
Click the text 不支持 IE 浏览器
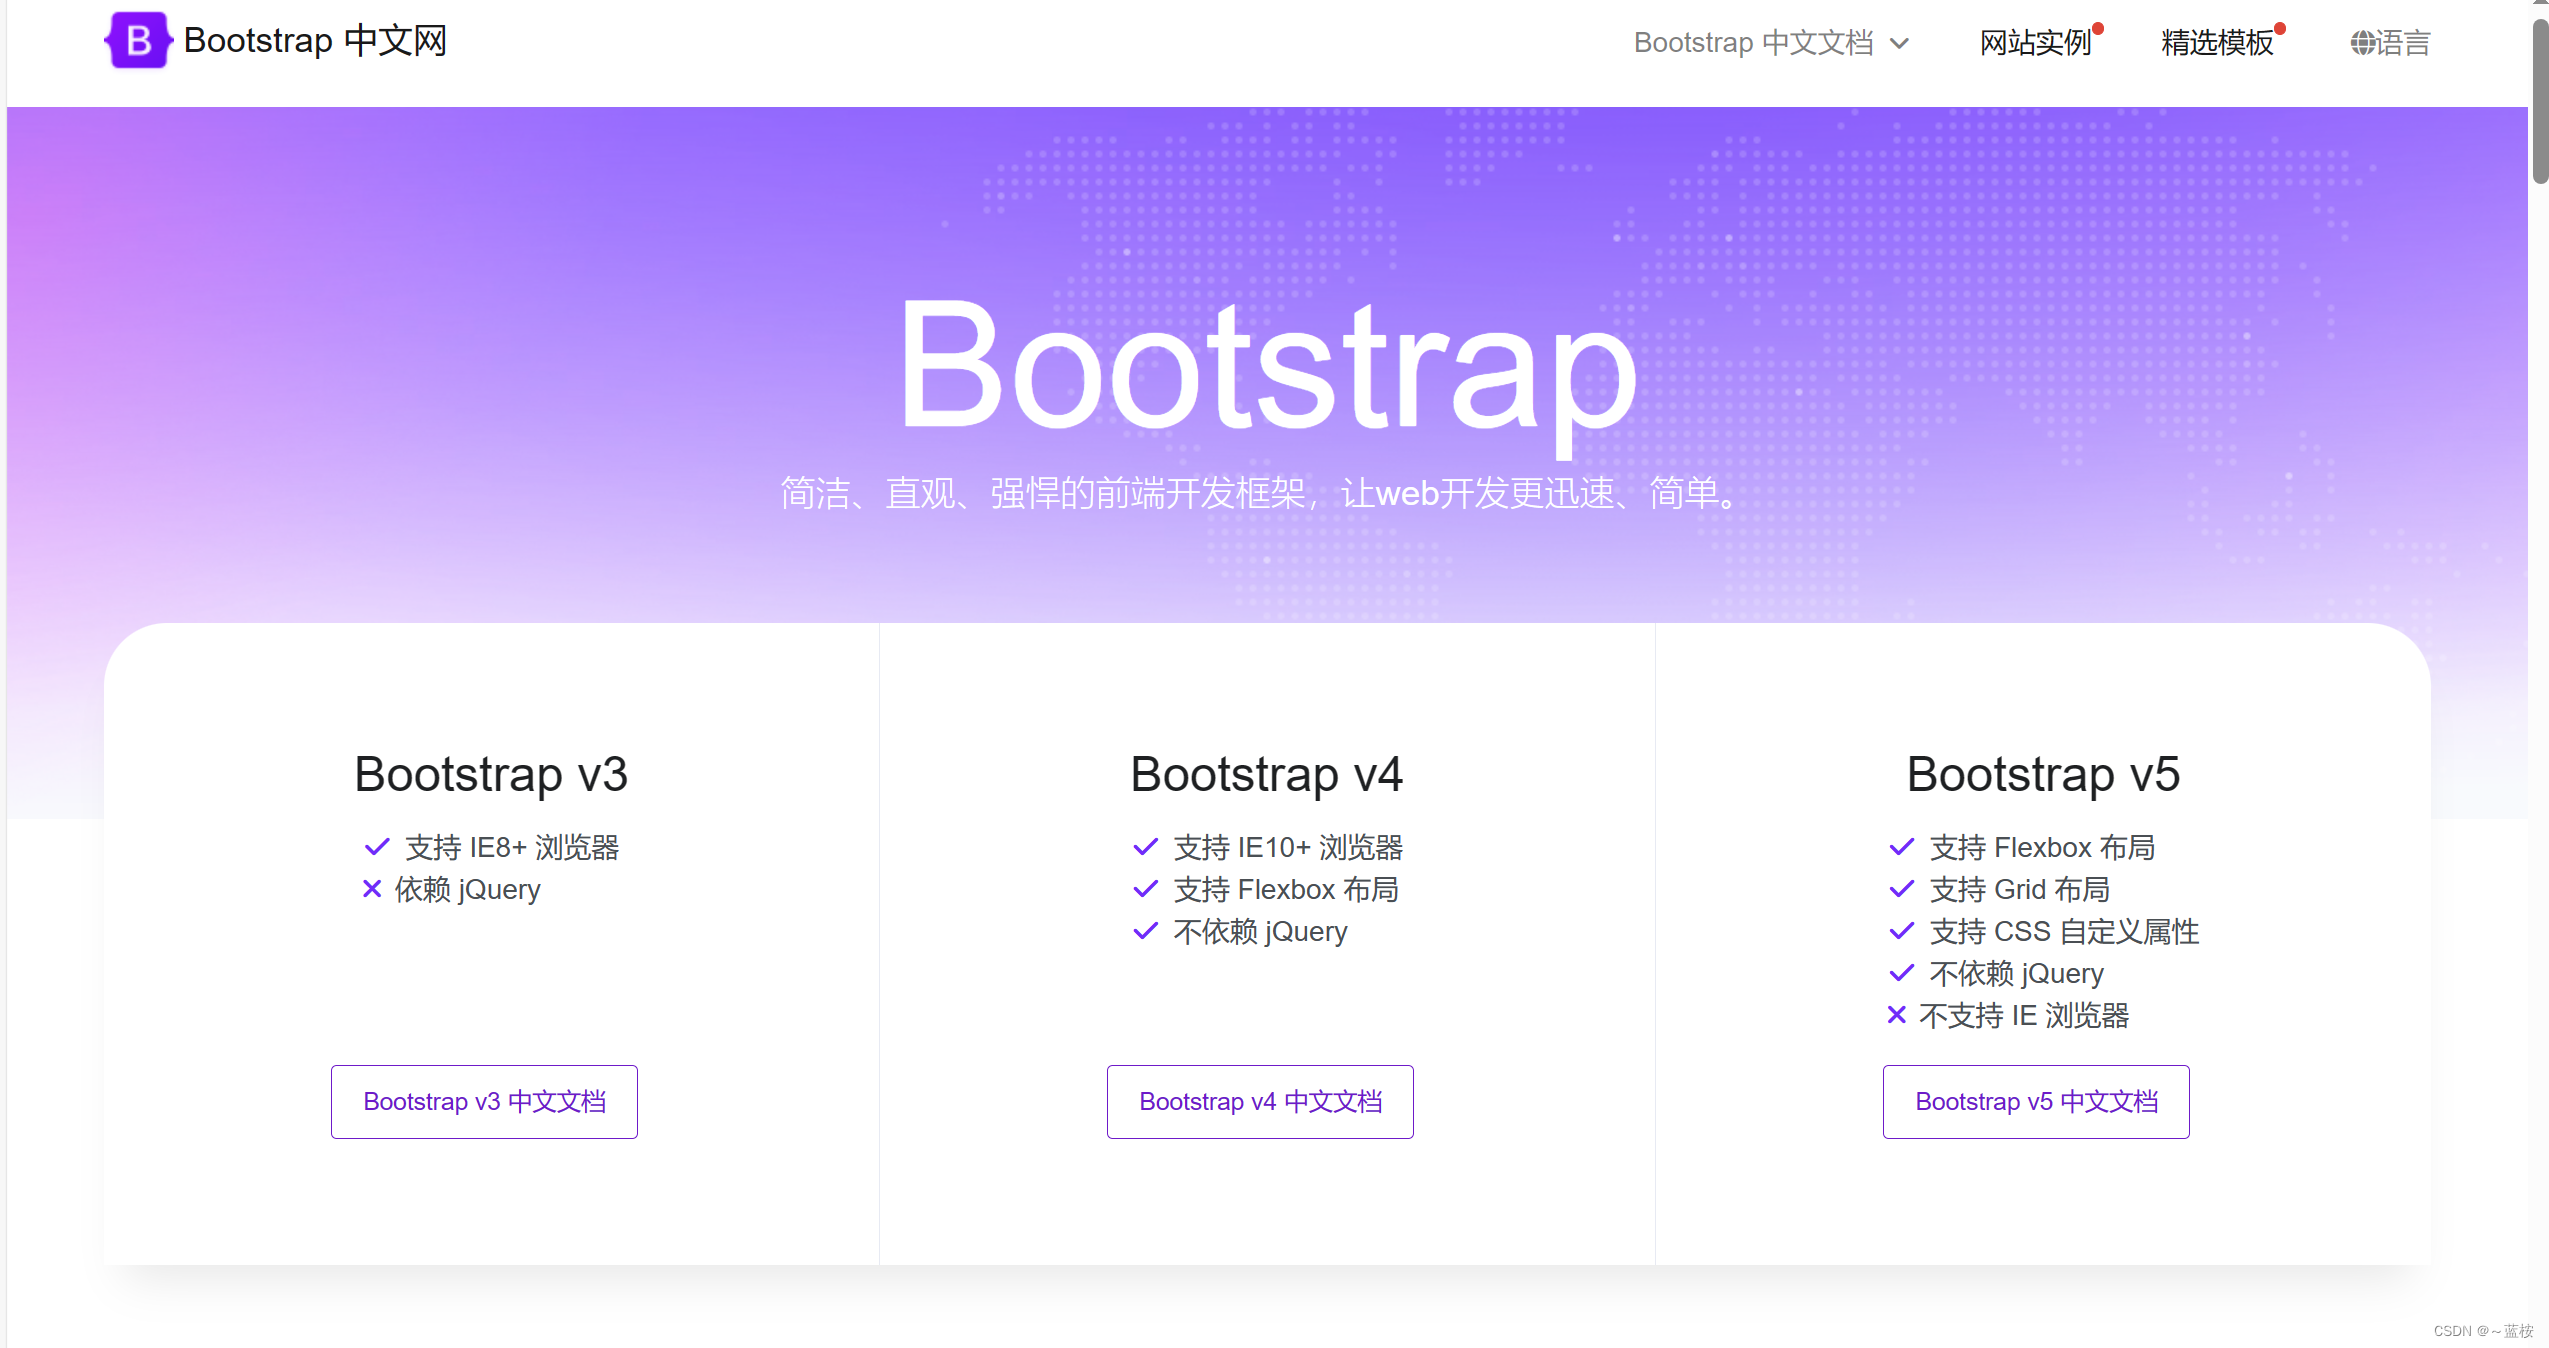point(2024,1015)
